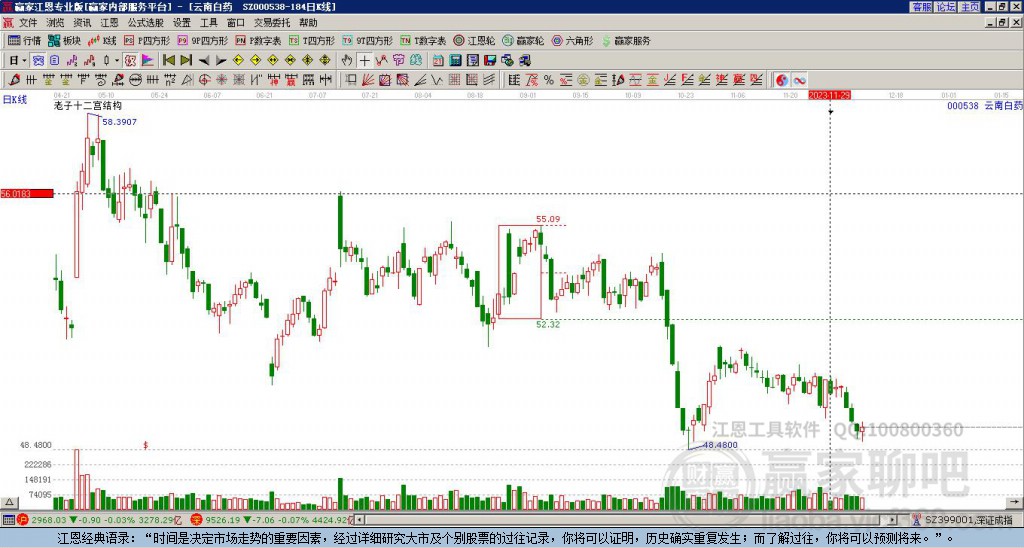Click the yellow diamond right-arrow icon
The image size is (1024, 548).
[255, 60]
